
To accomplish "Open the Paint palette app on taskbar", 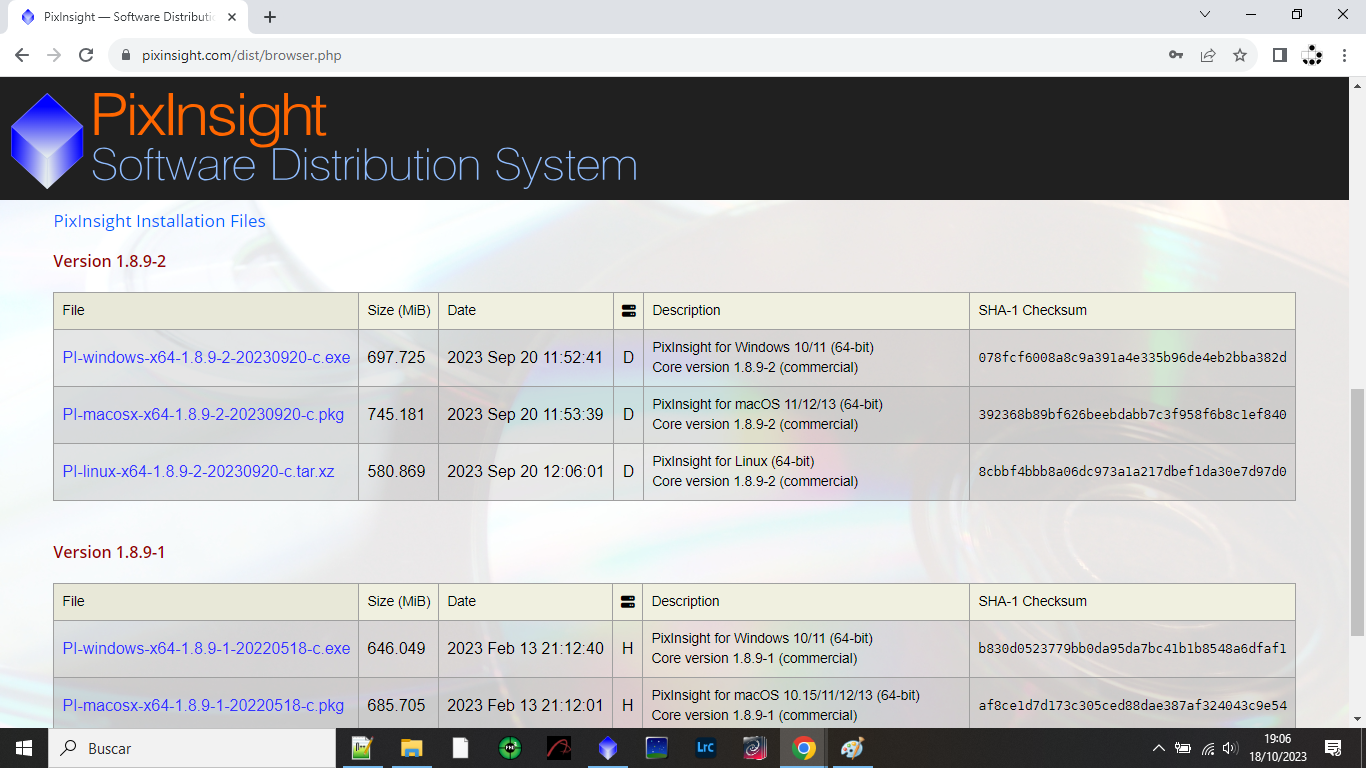I will tap(852, 748).
